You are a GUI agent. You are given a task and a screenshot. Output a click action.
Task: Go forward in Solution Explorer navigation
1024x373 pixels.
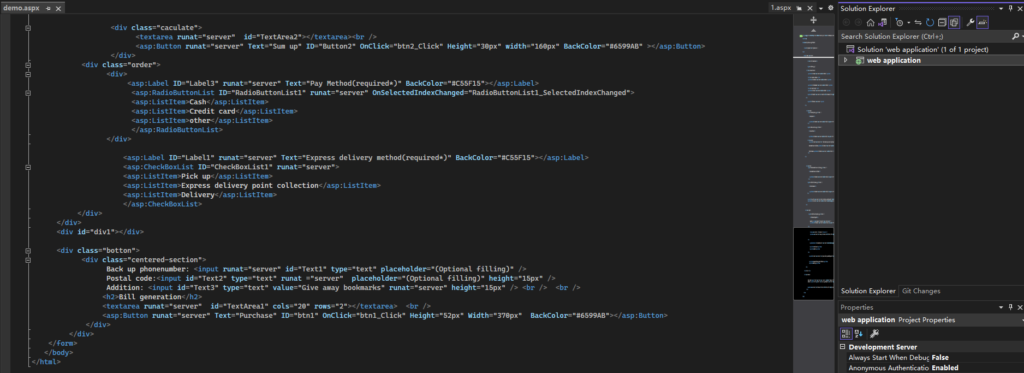858,22
